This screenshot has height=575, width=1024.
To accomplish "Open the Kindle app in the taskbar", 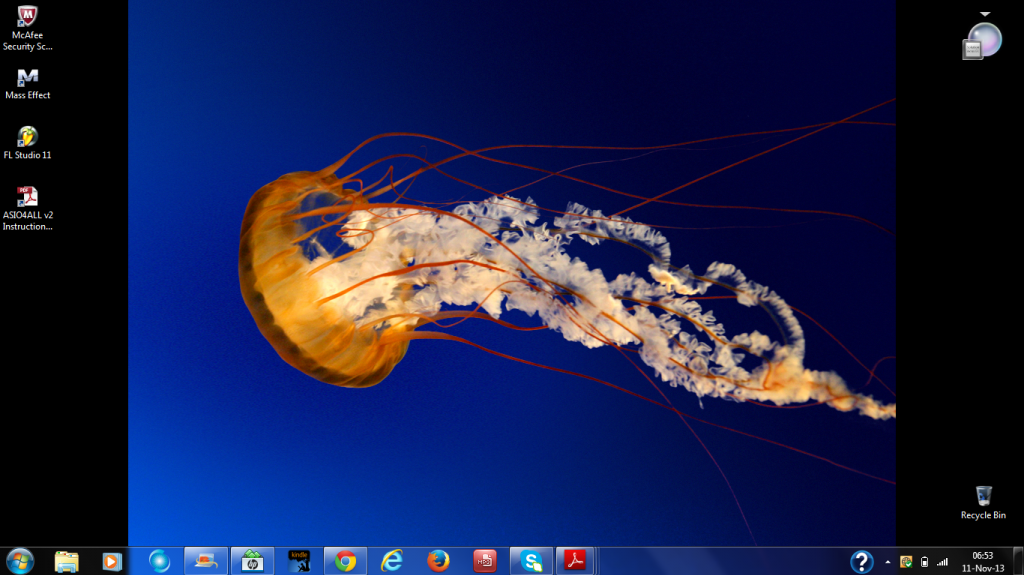I will tap(299, 561).
